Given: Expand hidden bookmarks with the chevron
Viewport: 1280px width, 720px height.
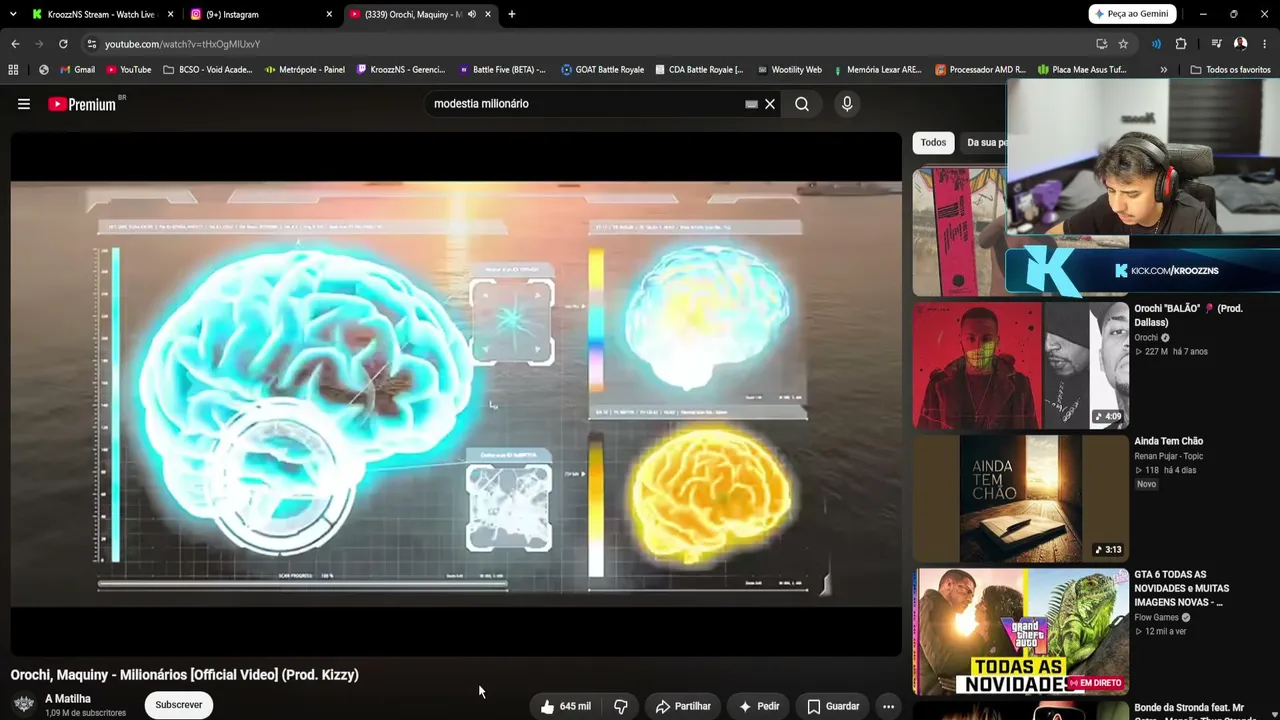Looking at the screenshot, I should pyautogui.click(x=1163, y=70).
